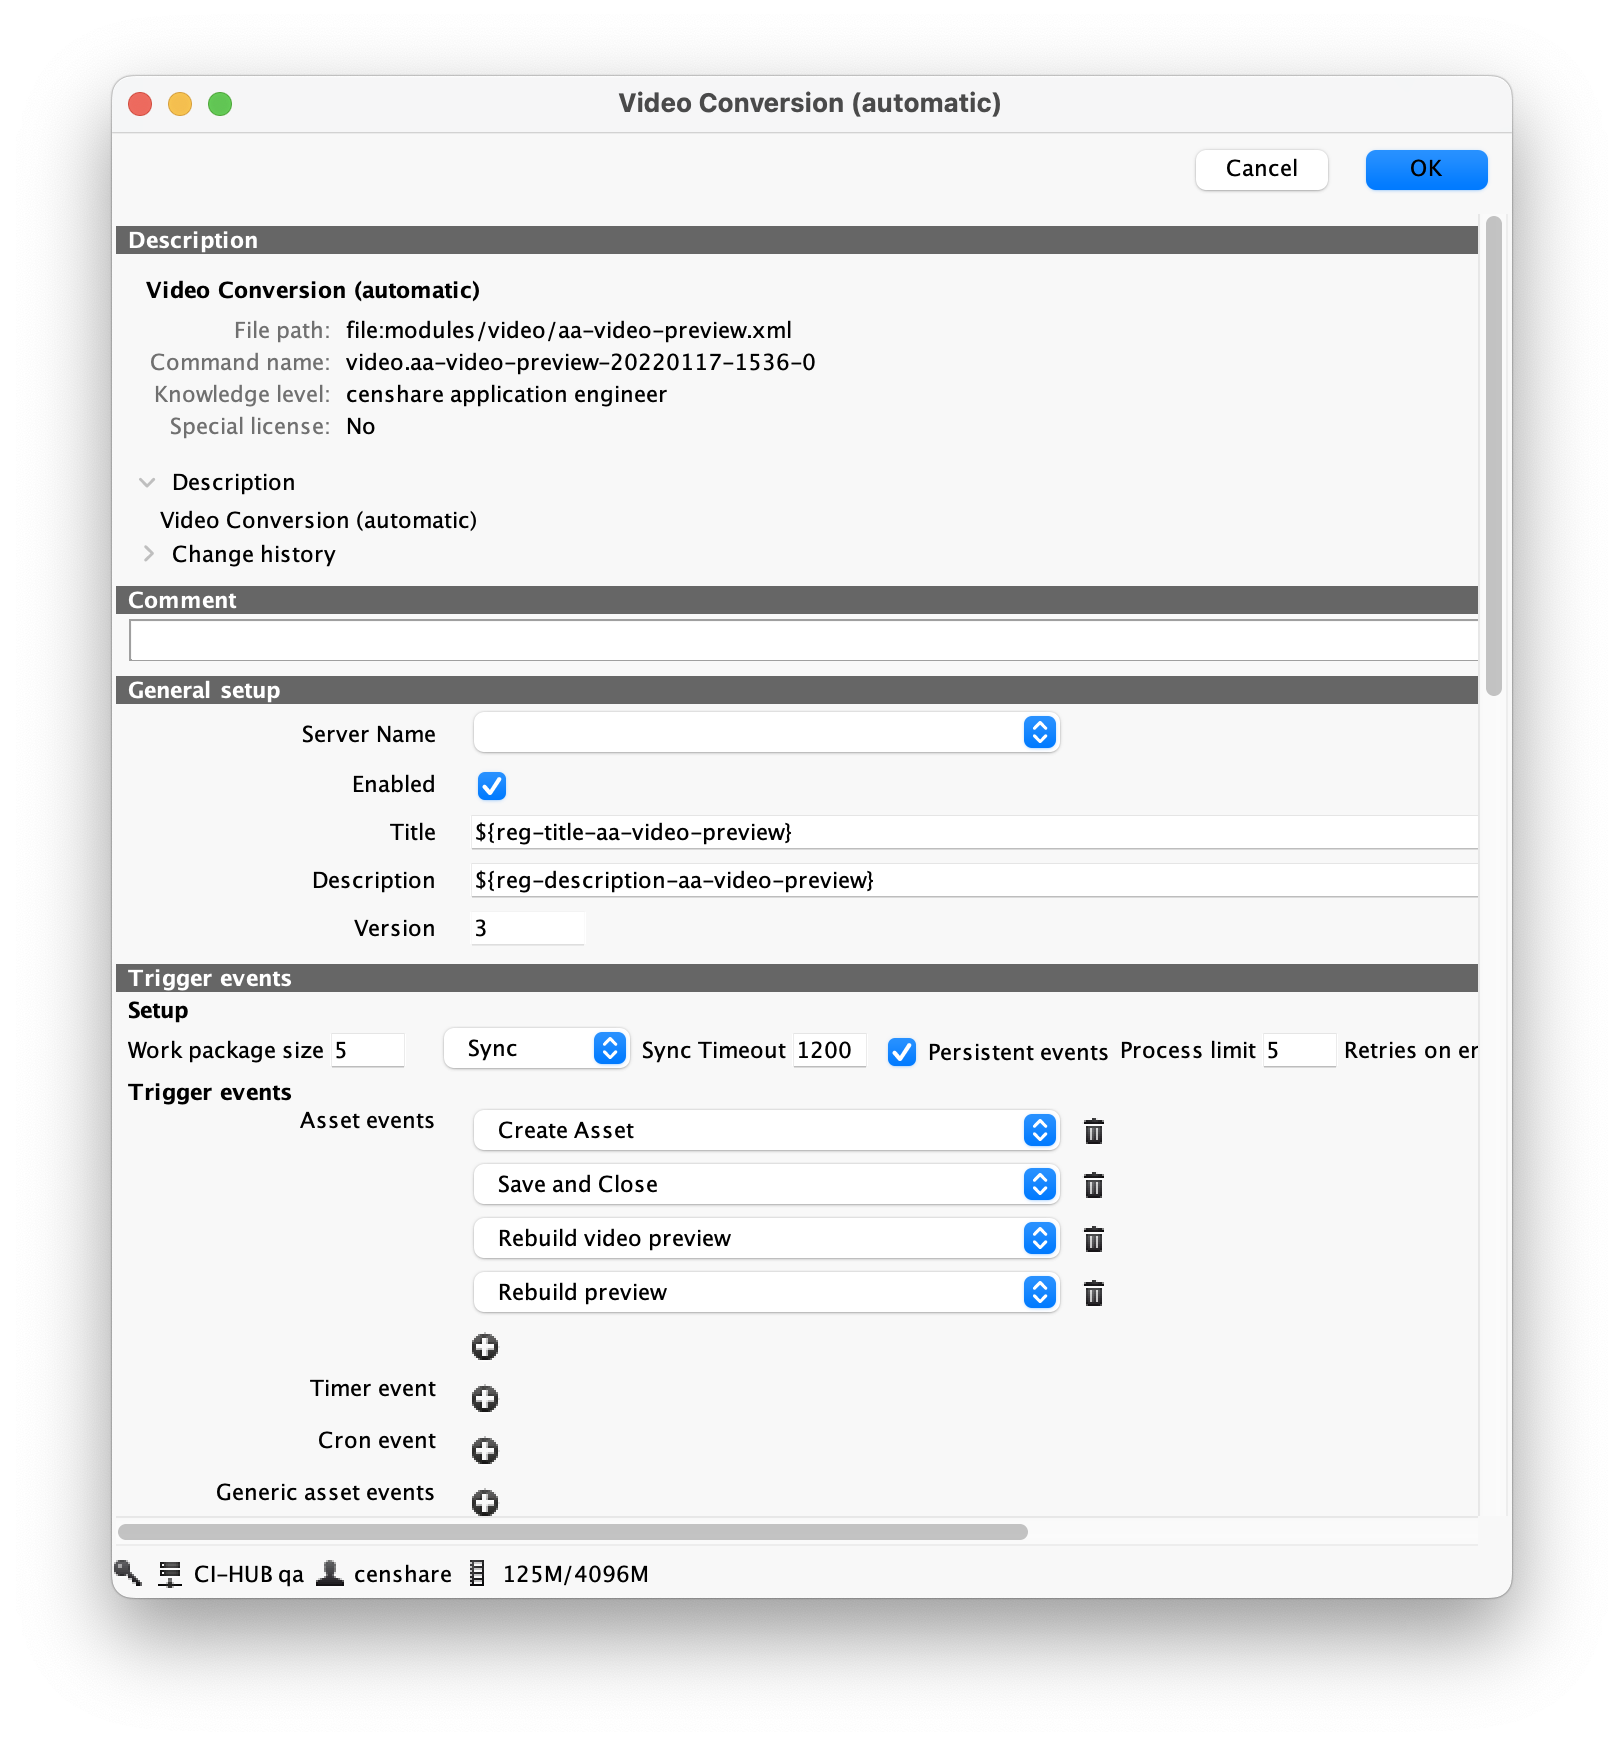Toggle the Persistent events checkbox

tap(902, 1052)
